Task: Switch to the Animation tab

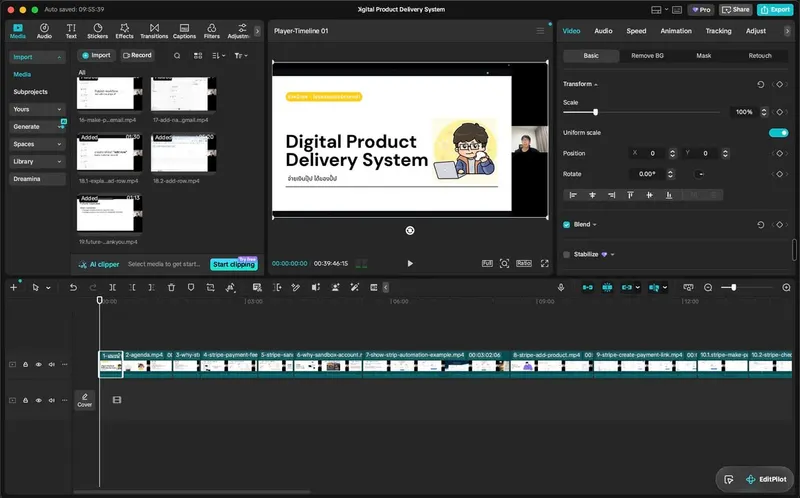Action: click(676, 31)
